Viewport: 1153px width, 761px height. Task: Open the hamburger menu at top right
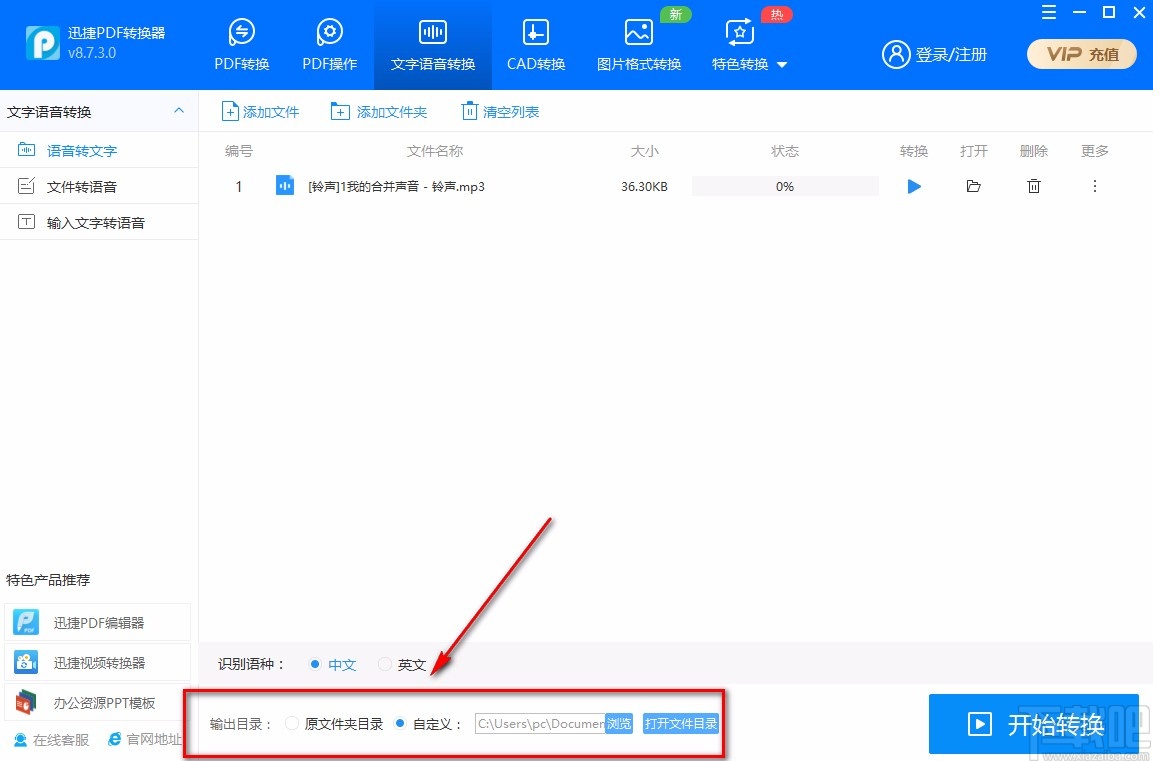tap(1048, 13)
